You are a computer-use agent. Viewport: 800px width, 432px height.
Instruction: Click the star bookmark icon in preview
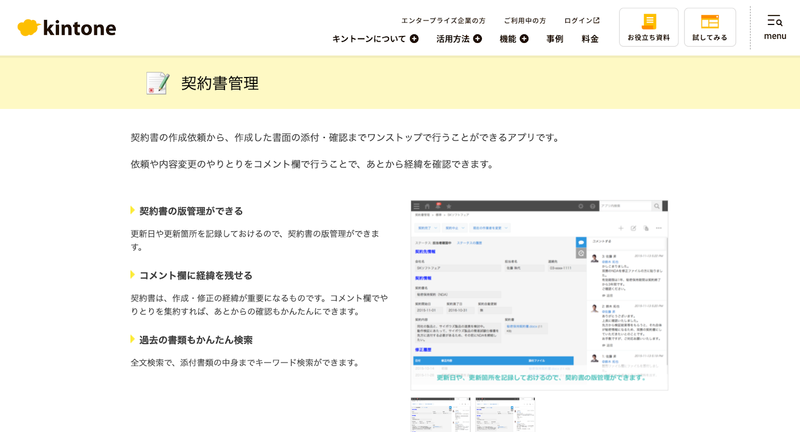[449, 206]
